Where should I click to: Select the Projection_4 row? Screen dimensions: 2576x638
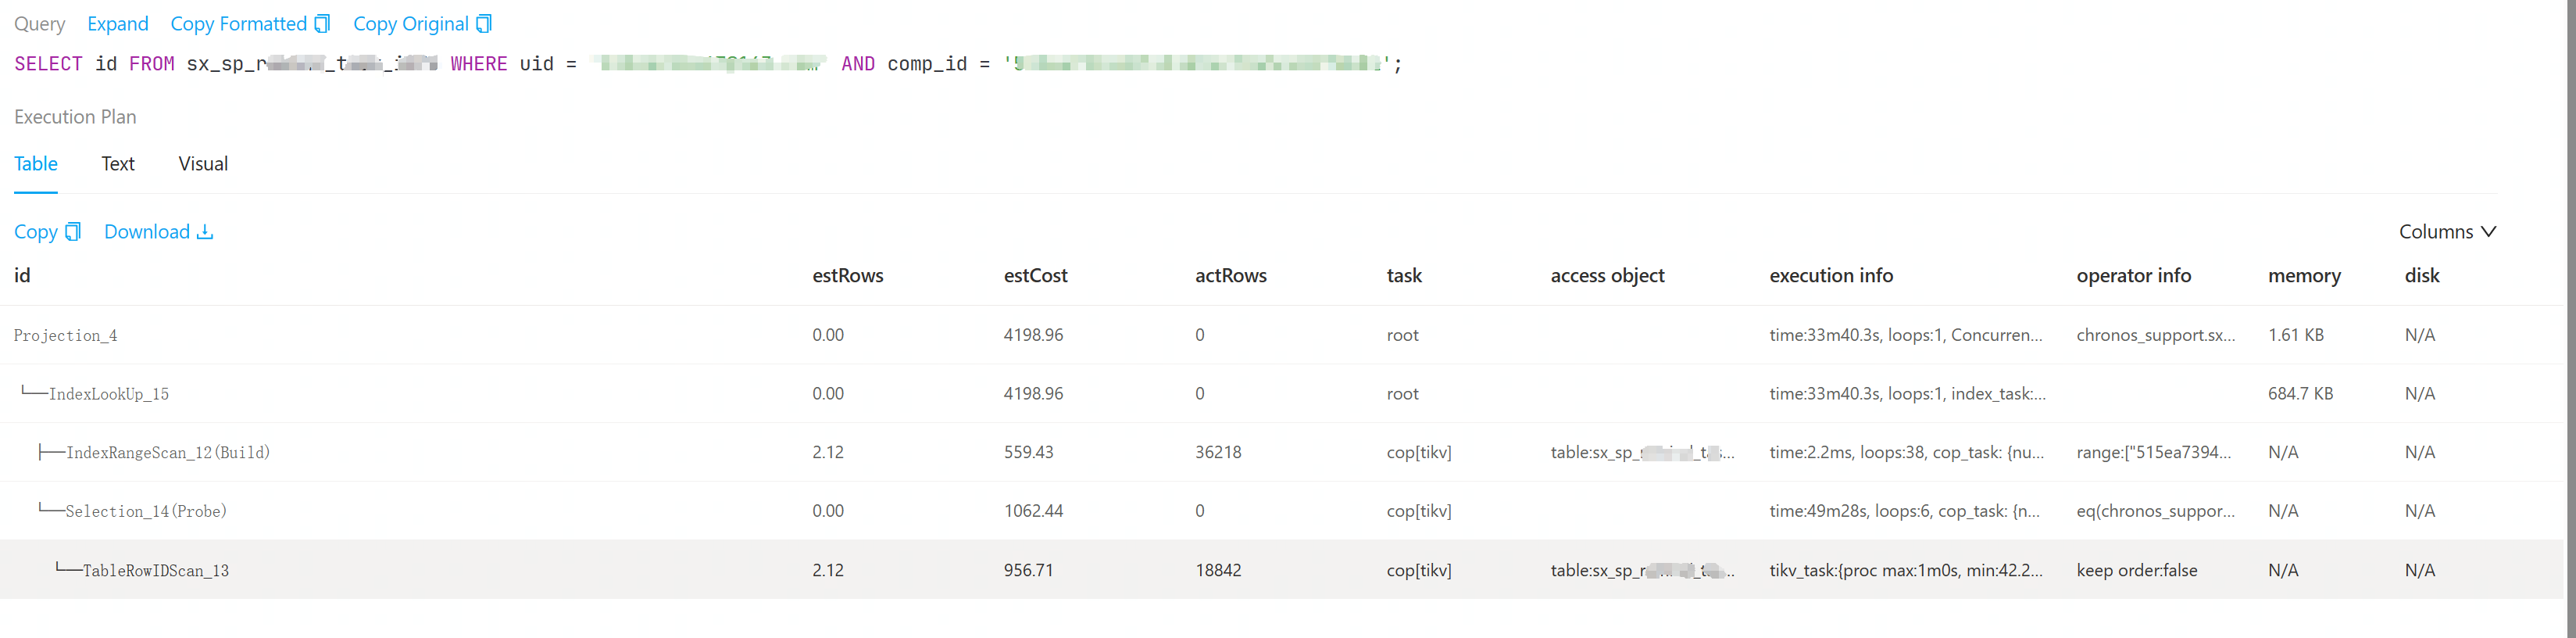(66, 336)
